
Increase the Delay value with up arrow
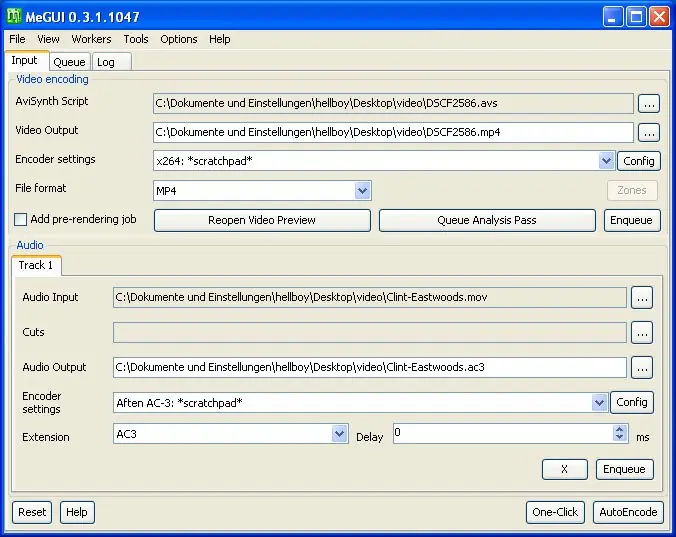pos(620,429)
